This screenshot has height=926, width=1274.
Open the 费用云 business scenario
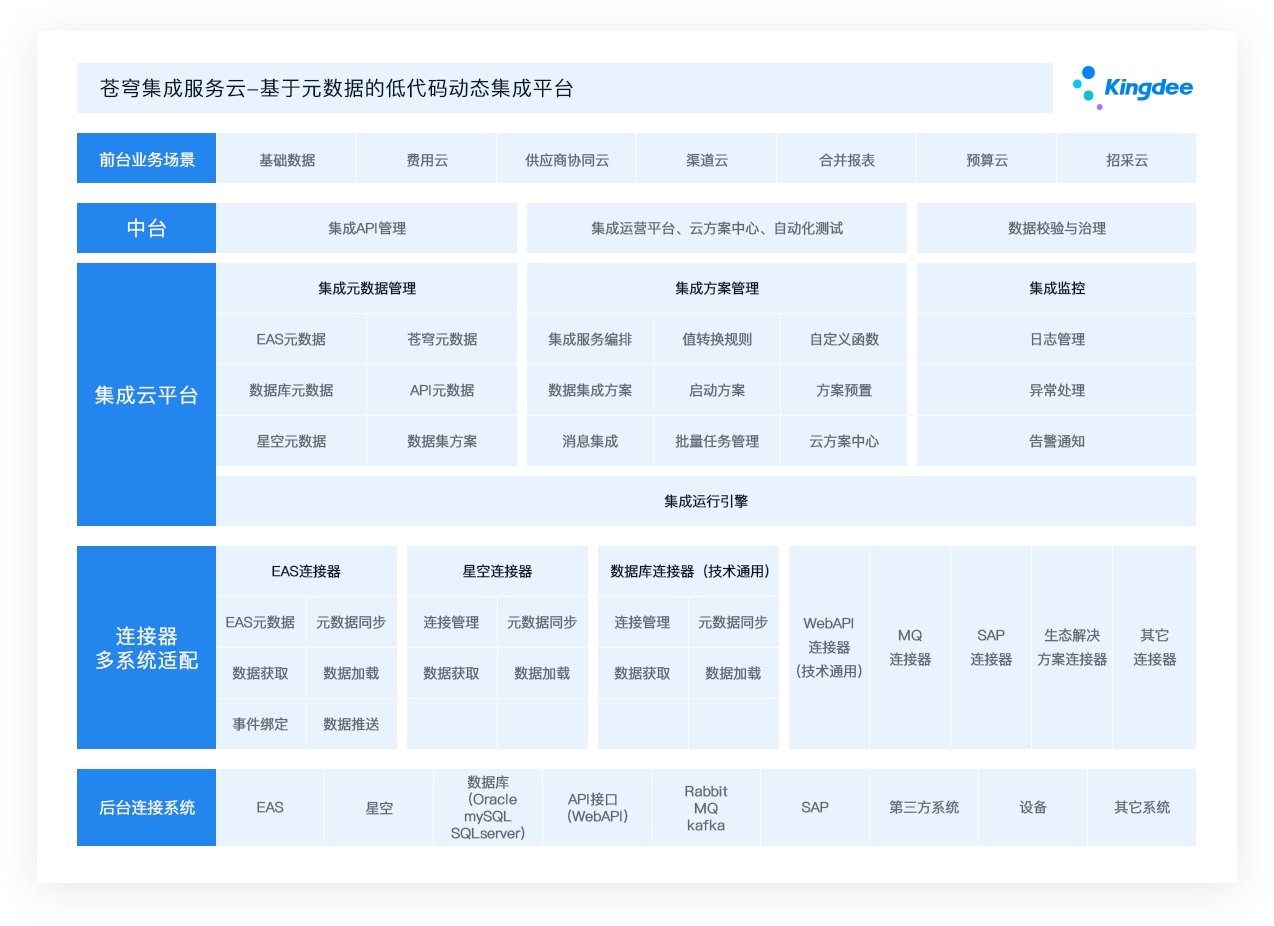pos(427,160)
